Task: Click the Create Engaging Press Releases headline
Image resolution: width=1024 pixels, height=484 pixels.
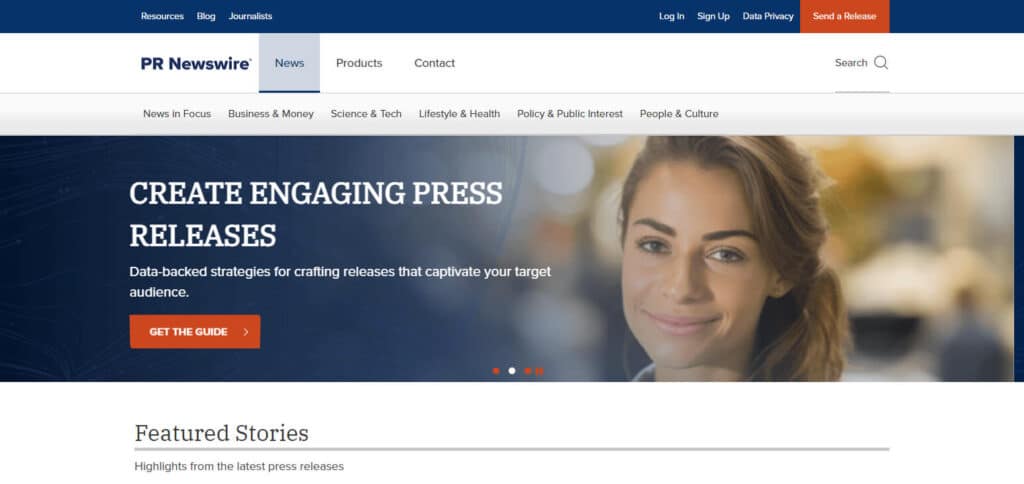Action: (316, 214)
